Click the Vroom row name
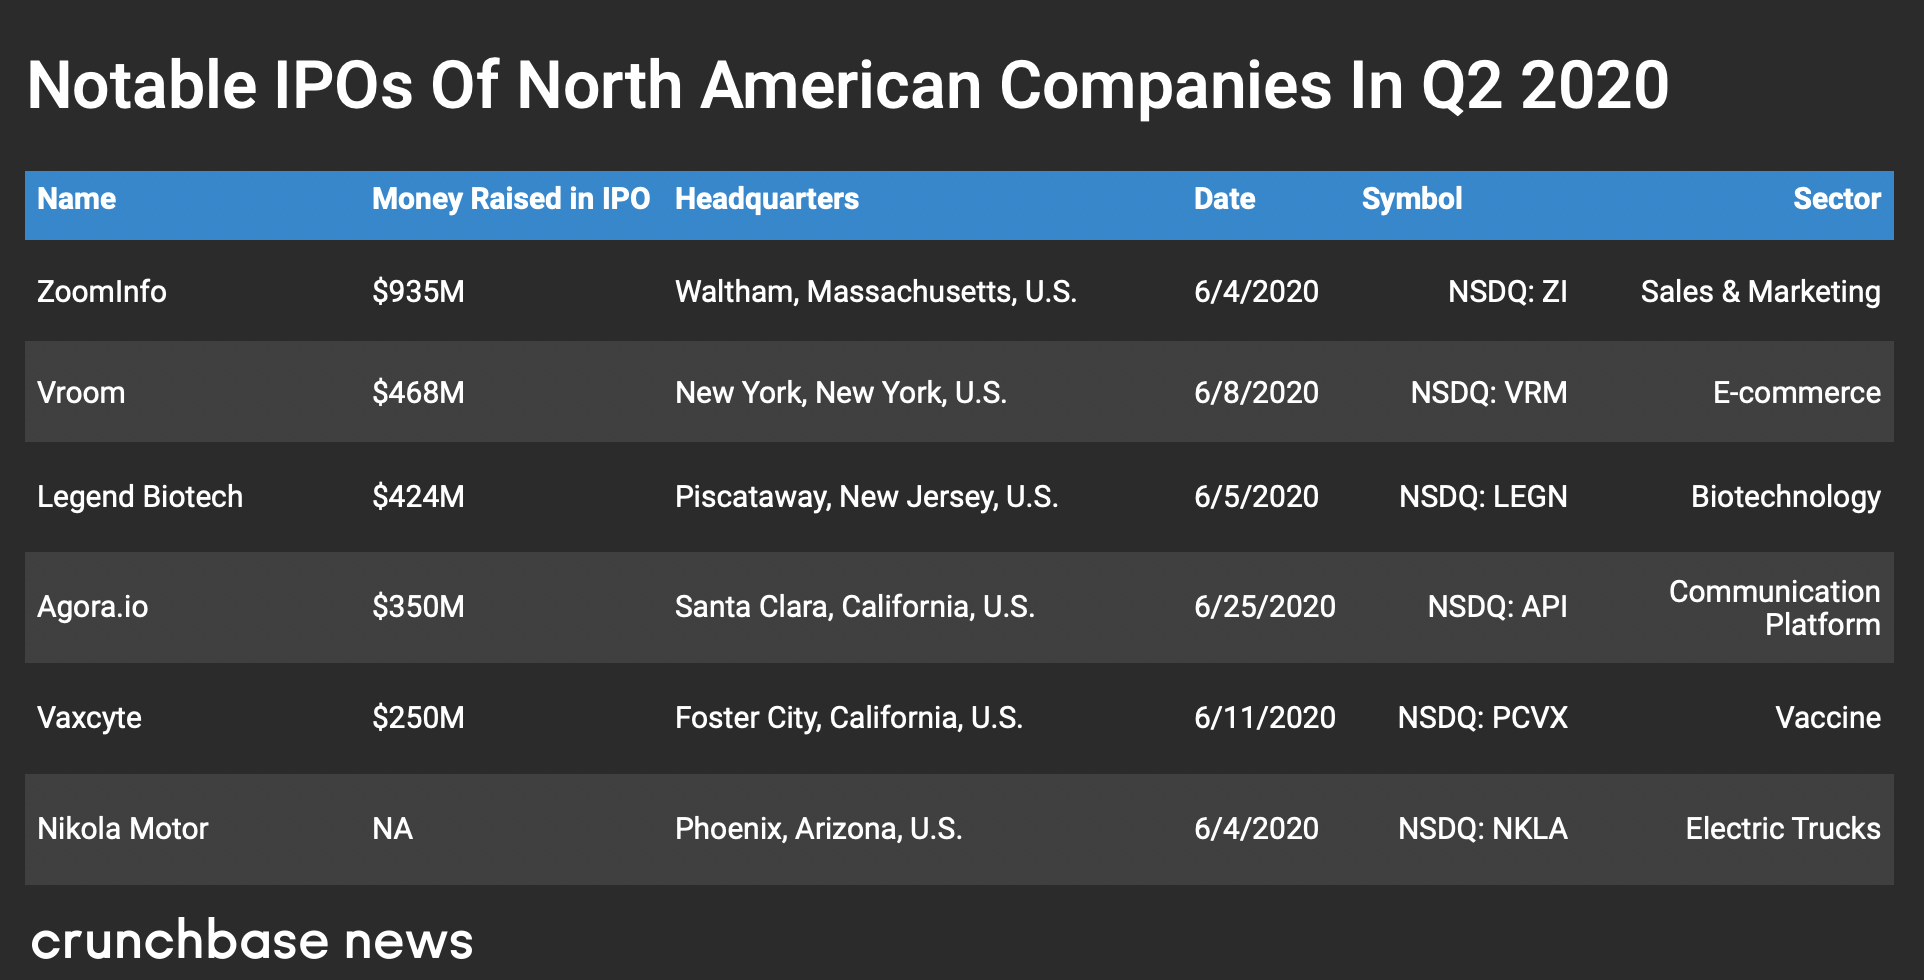This screenshot has width=1924, height=980. coord(81,393)
